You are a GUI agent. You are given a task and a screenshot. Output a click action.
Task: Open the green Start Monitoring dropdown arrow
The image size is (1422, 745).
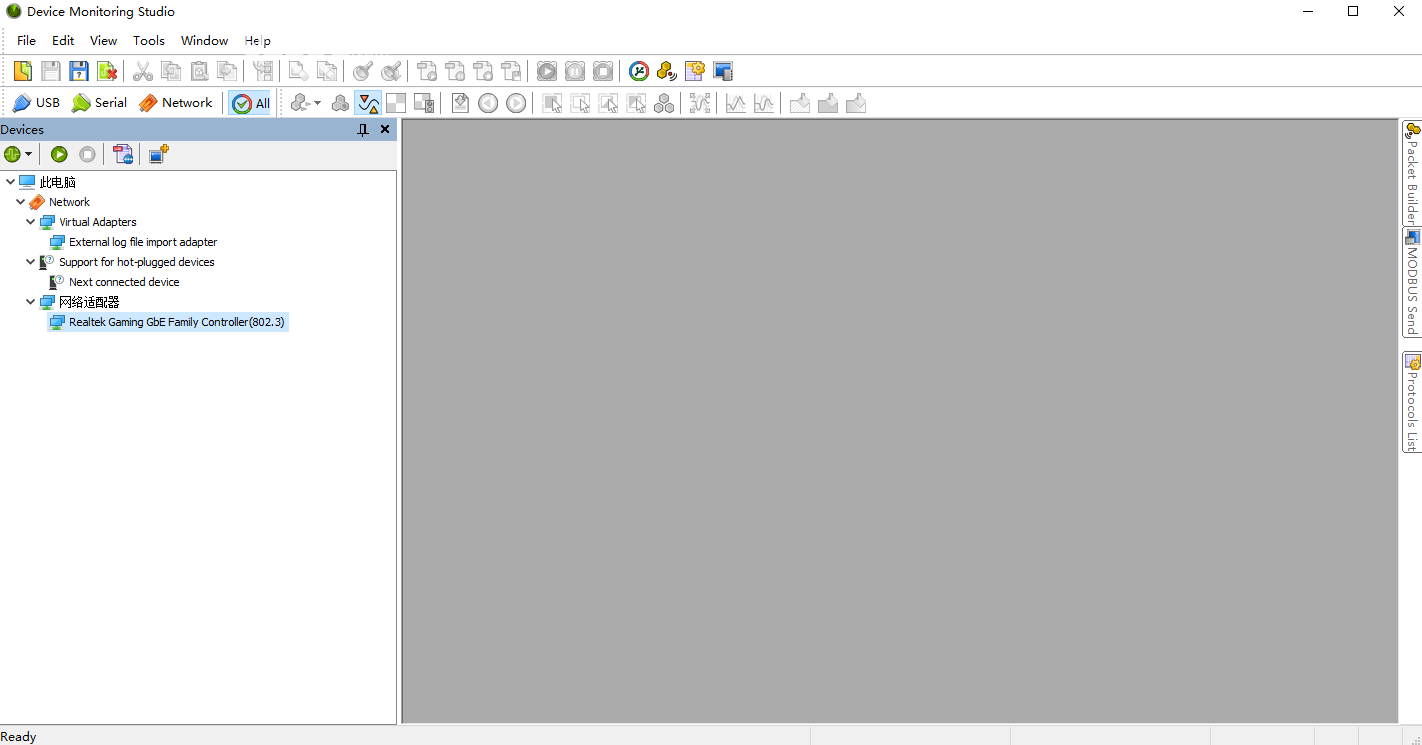(28, 154)
